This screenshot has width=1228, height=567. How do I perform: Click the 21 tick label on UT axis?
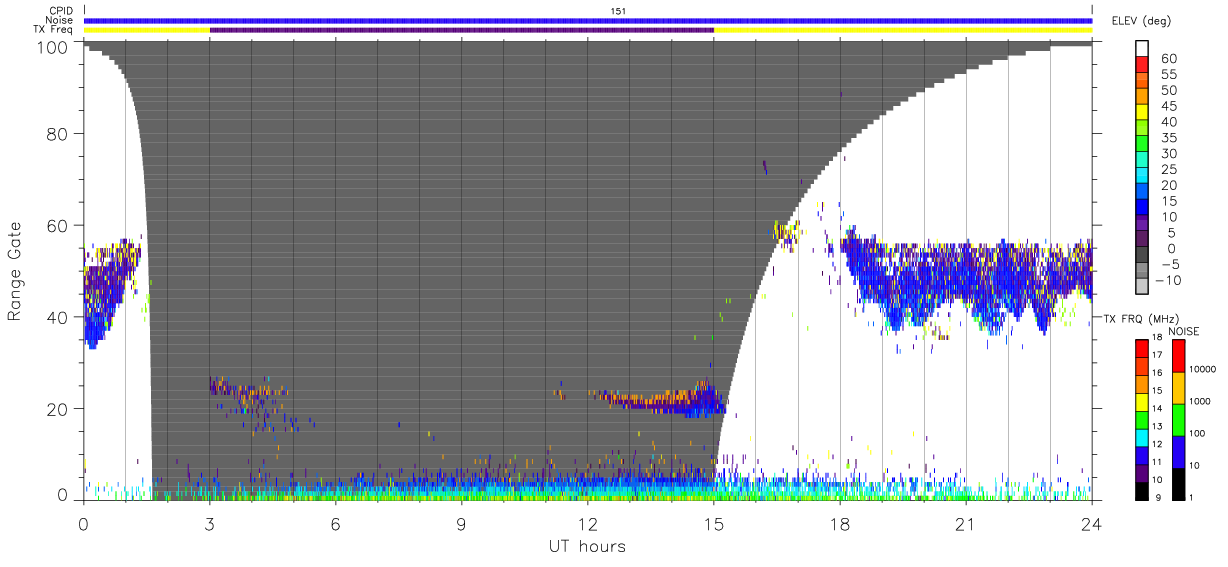pyautogui.click(x=966, y=524)
